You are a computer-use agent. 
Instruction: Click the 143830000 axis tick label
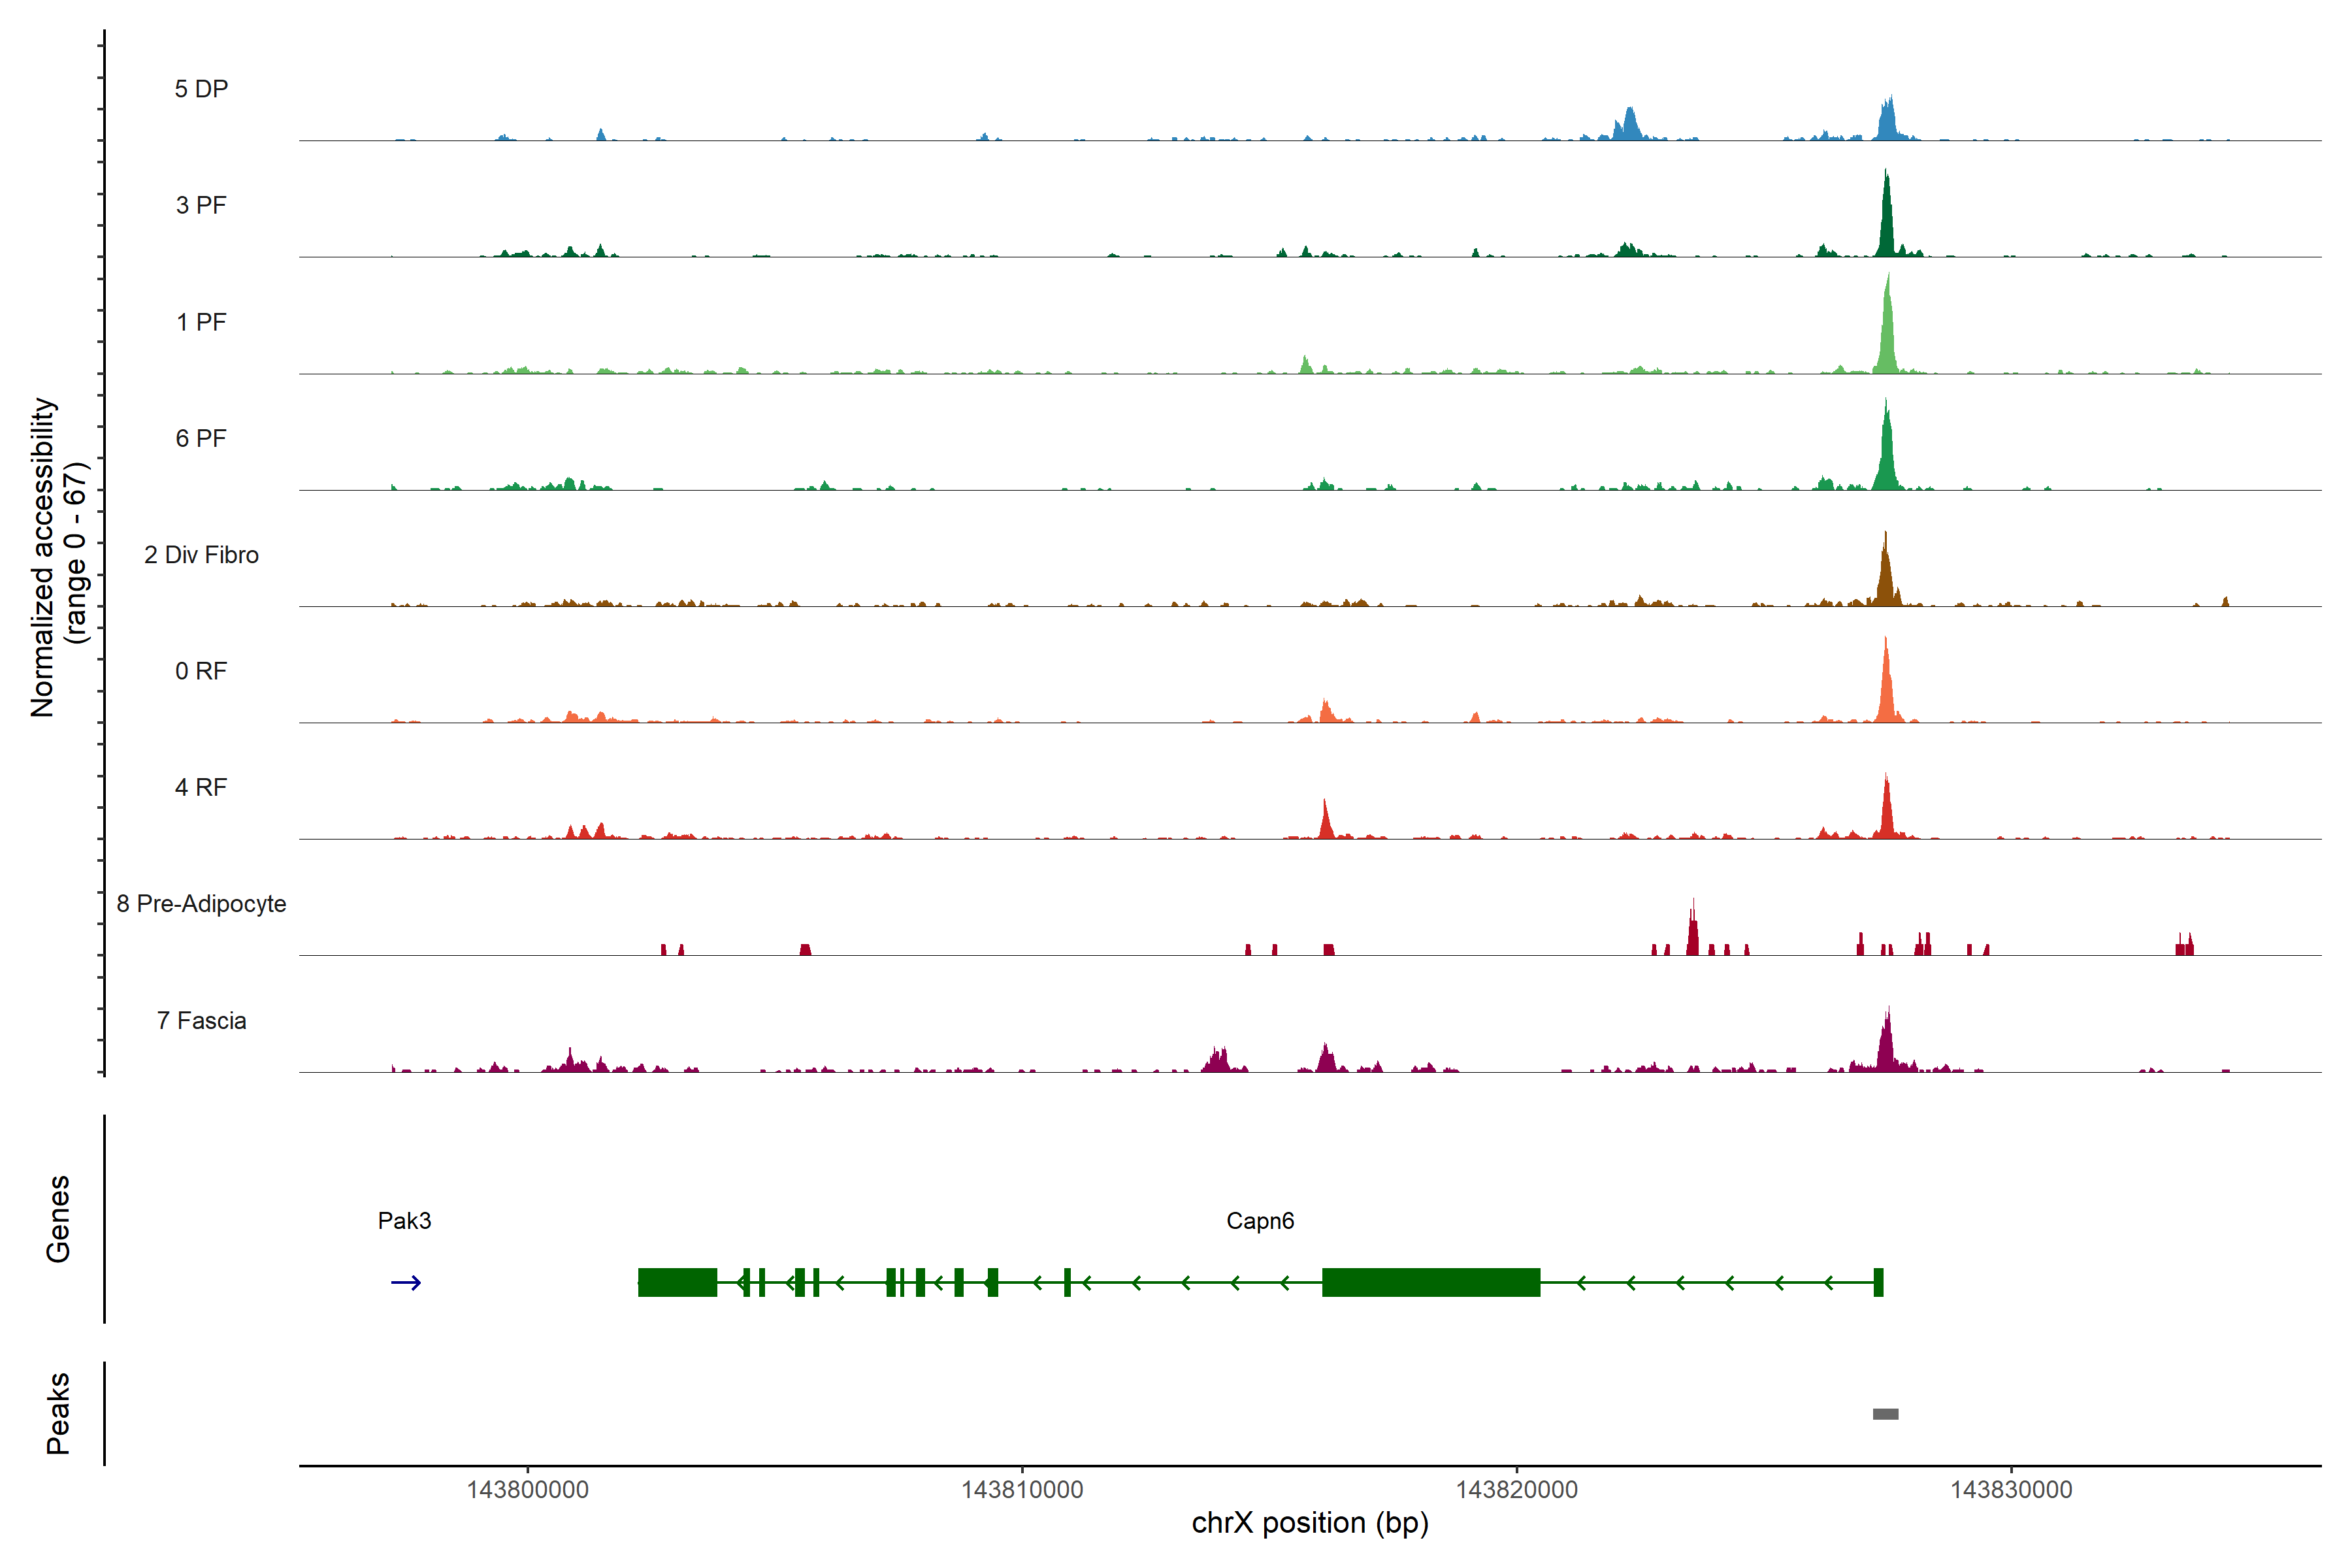tap(2011, 1490)
